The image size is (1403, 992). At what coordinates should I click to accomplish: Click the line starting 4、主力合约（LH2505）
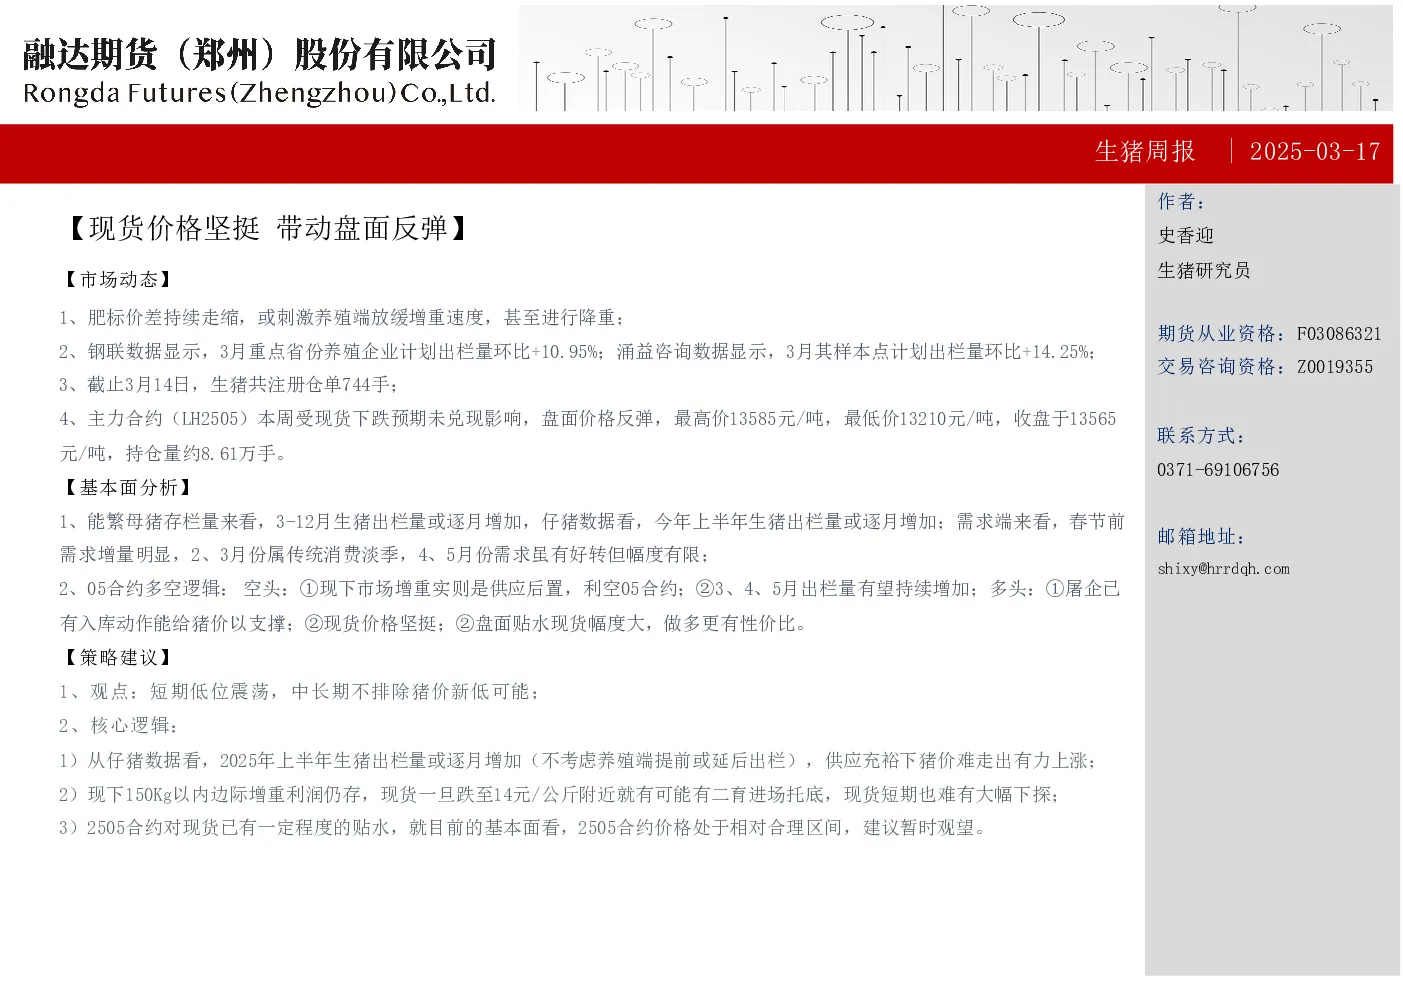[588, 418]
